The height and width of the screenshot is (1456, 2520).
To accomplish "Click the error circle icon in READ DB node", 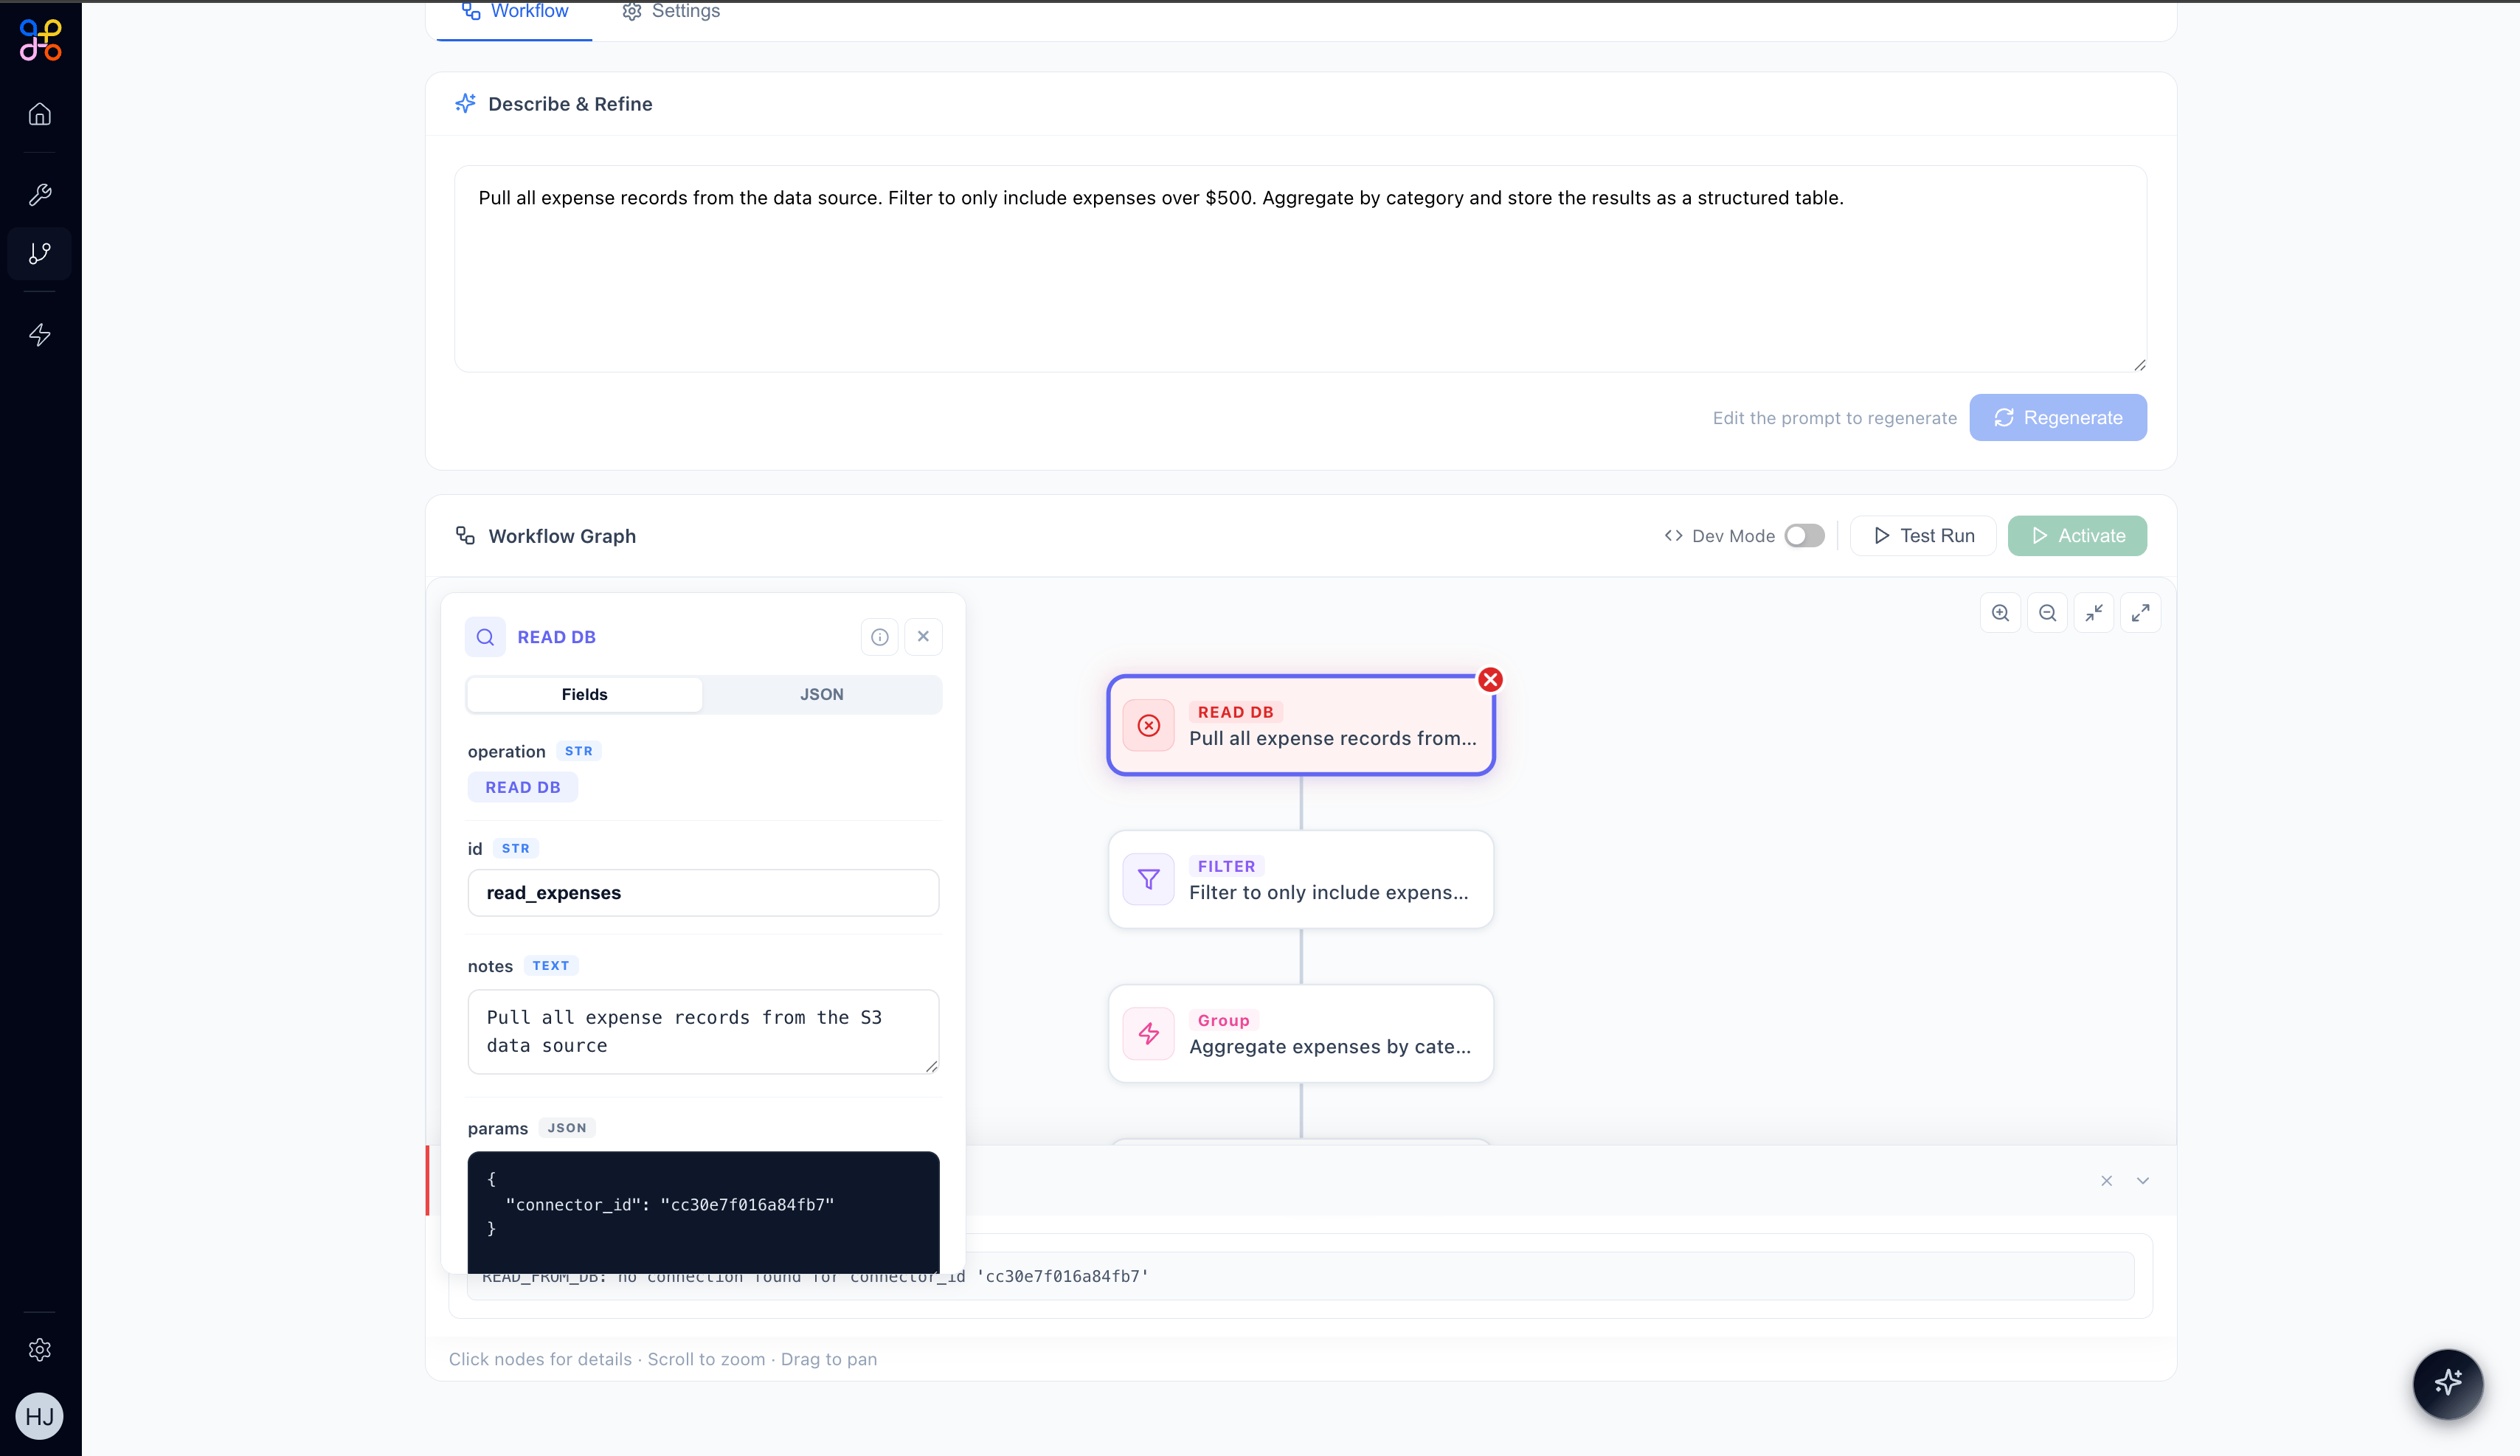I will pyautogui.click(x=1149, y=725).
